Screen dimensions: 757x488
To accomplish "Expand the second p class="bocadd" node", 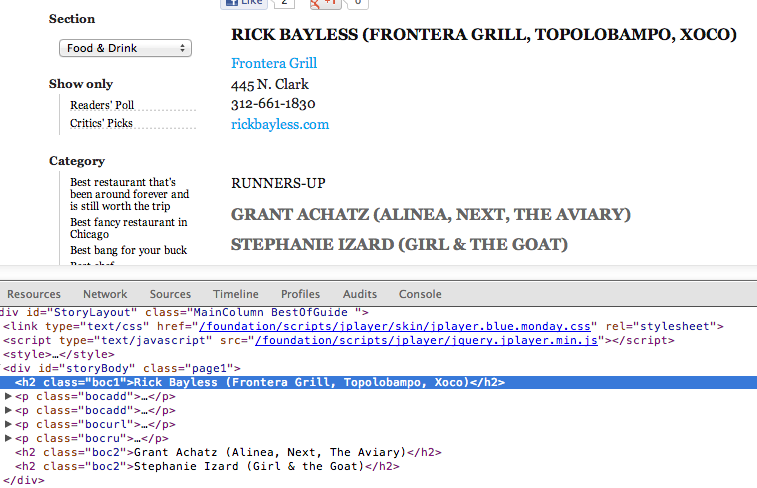I will tap(8, 410).
